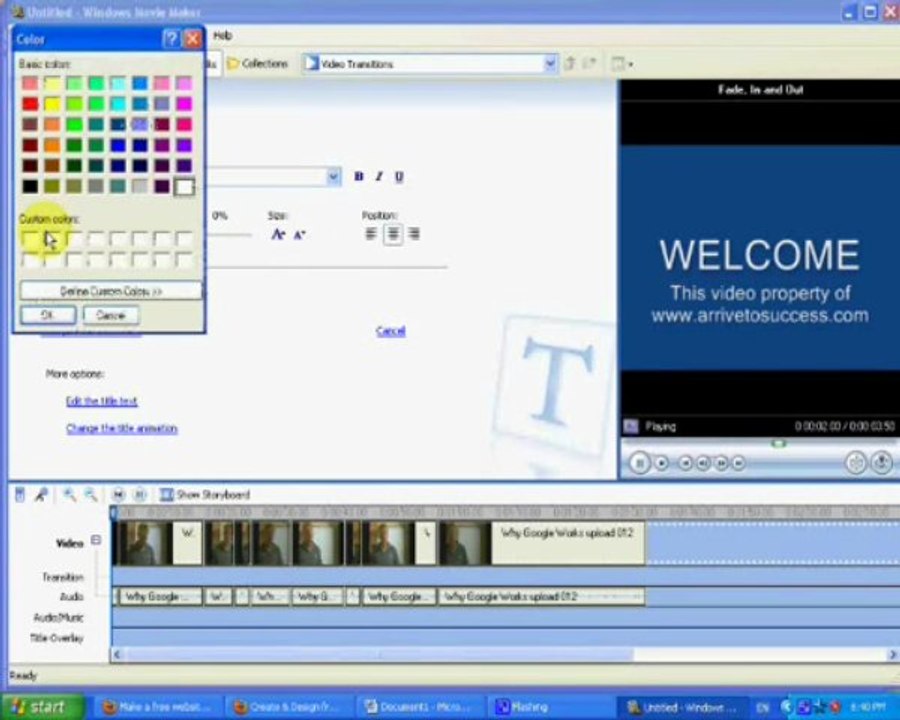
Task: Click the new collection folder toolbar icon
Action: [589, 63]
